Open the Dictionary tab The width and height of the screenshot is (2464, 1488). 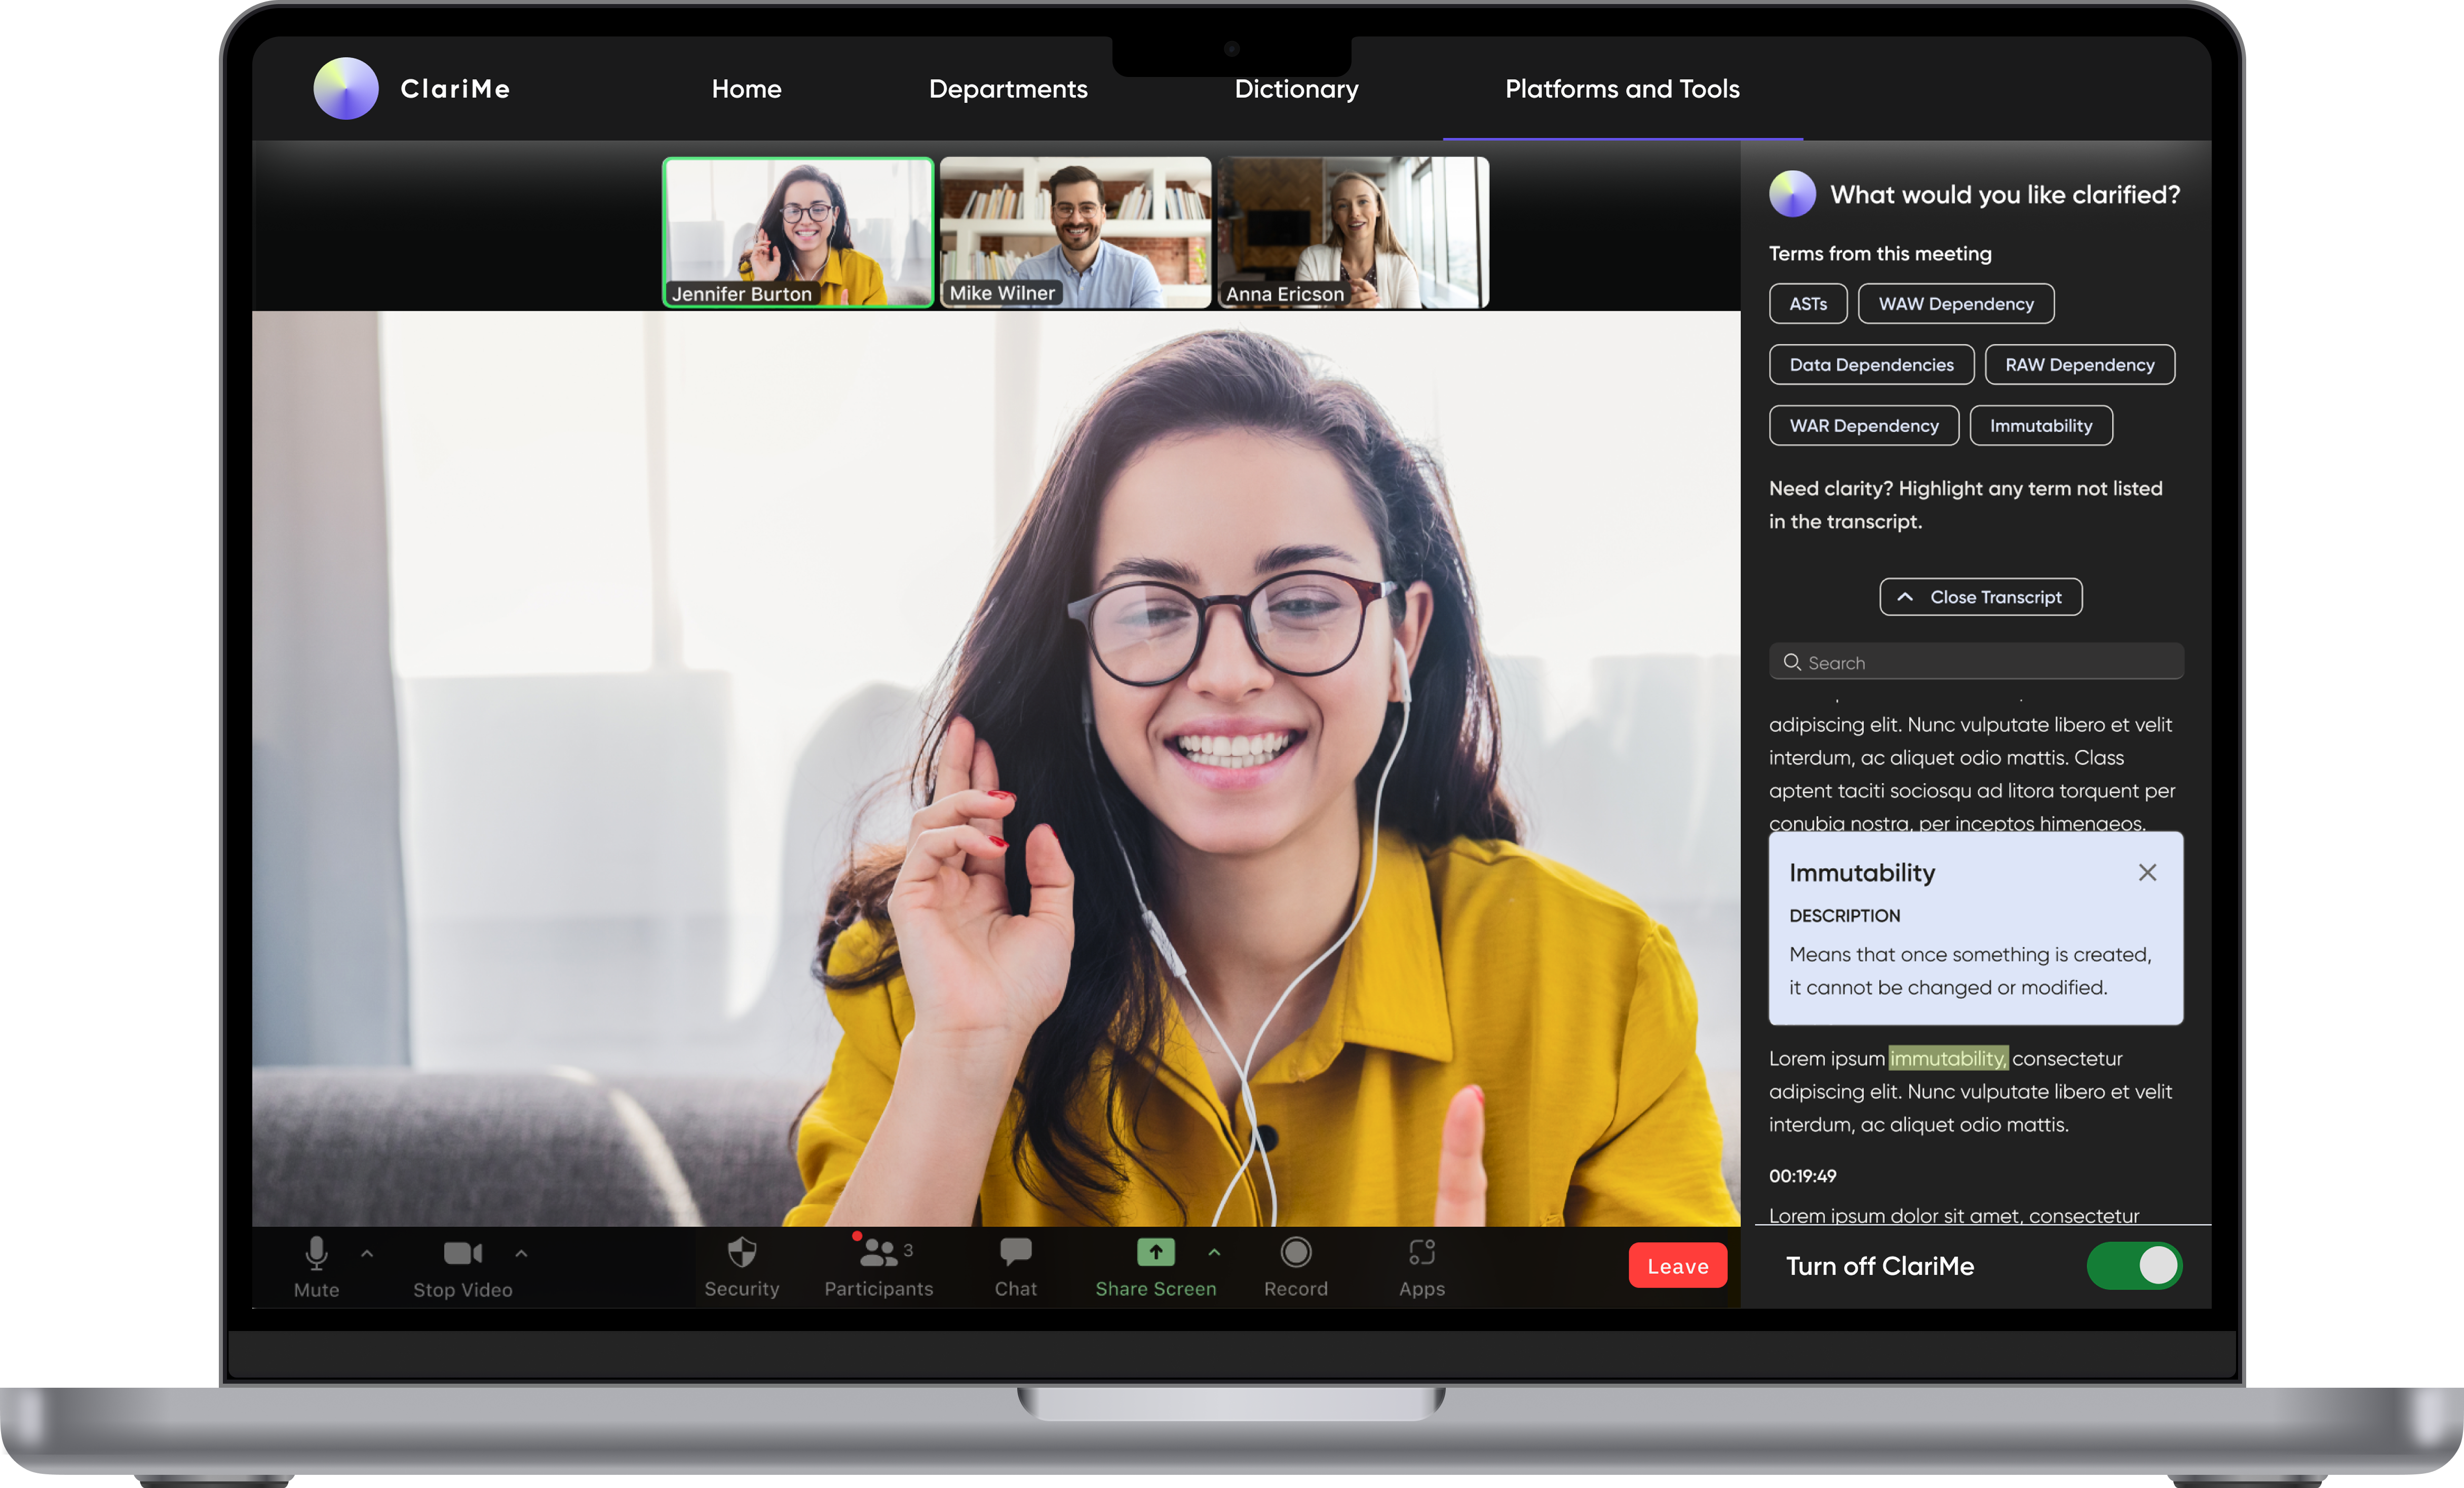(1296, 89)
